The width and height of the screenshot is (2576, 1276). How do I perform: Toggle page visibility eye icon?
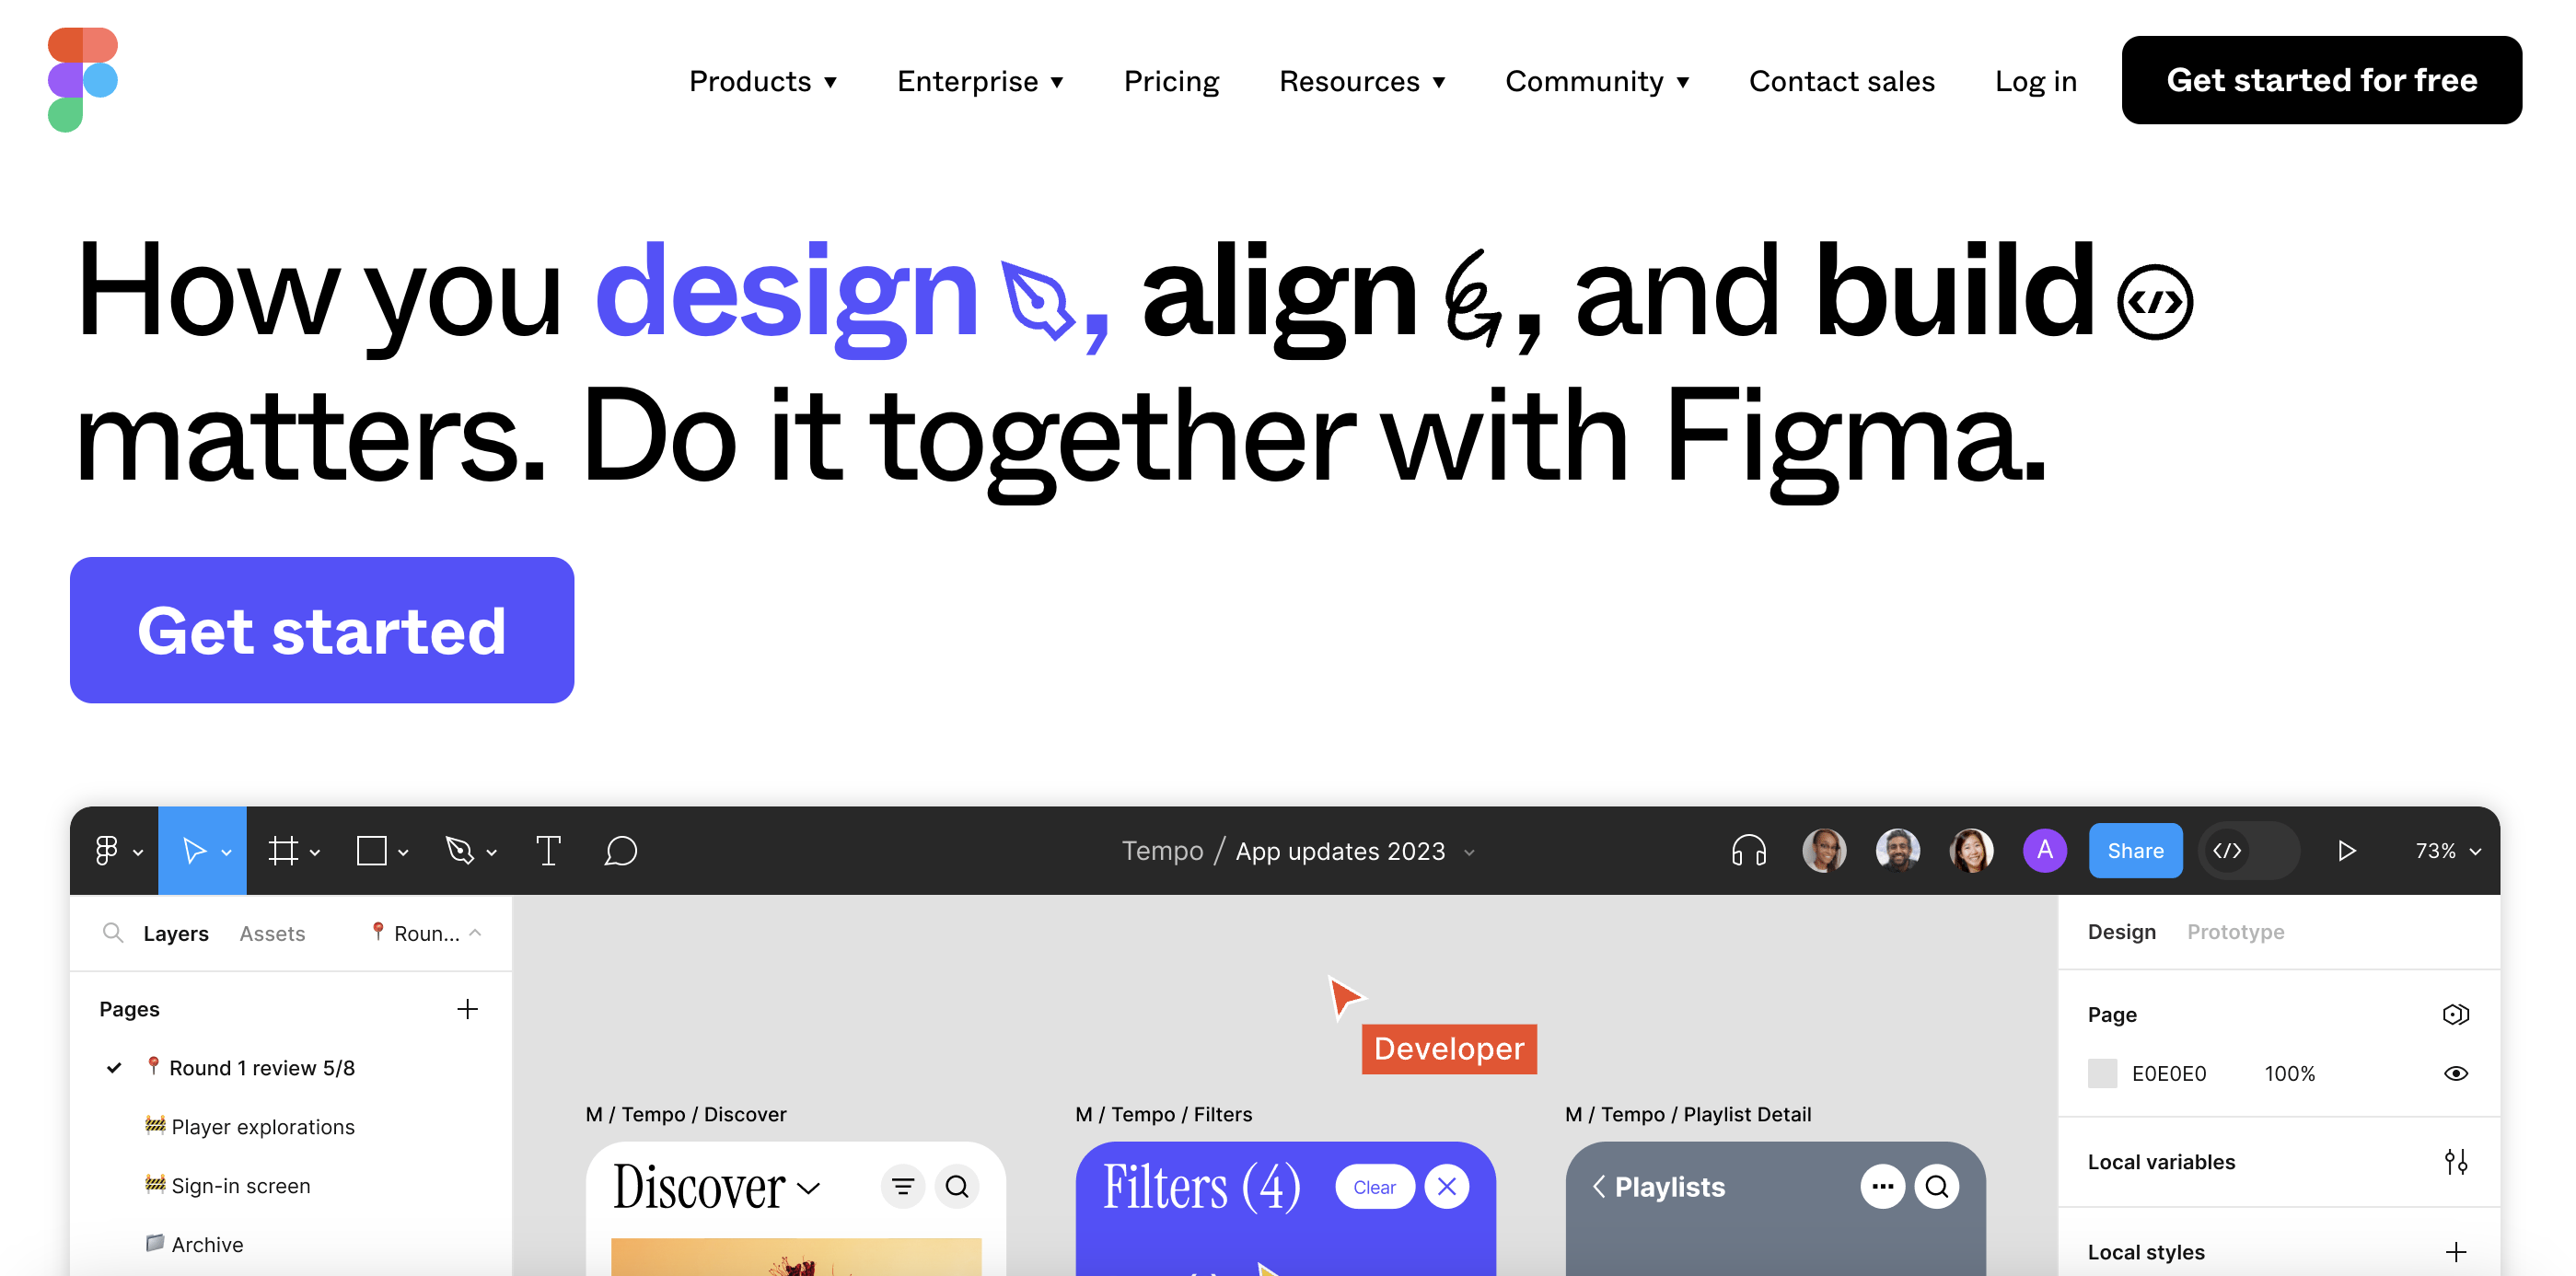click(x=2456, y=1074)
